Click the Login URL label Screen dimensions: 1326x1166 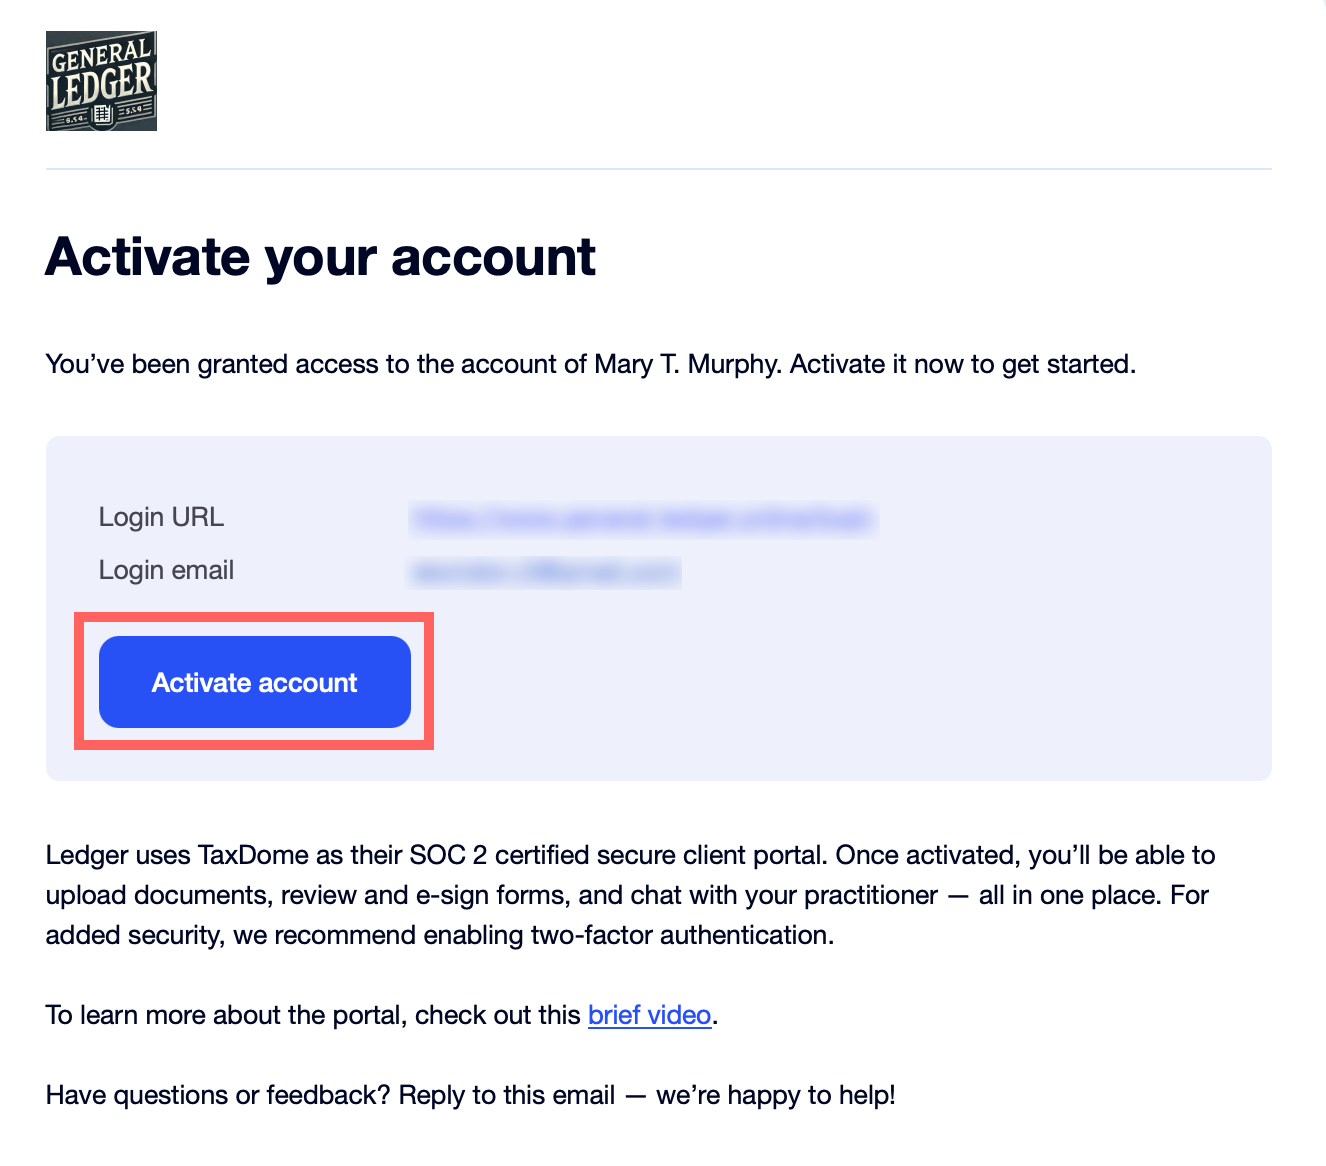click(161, 517)
